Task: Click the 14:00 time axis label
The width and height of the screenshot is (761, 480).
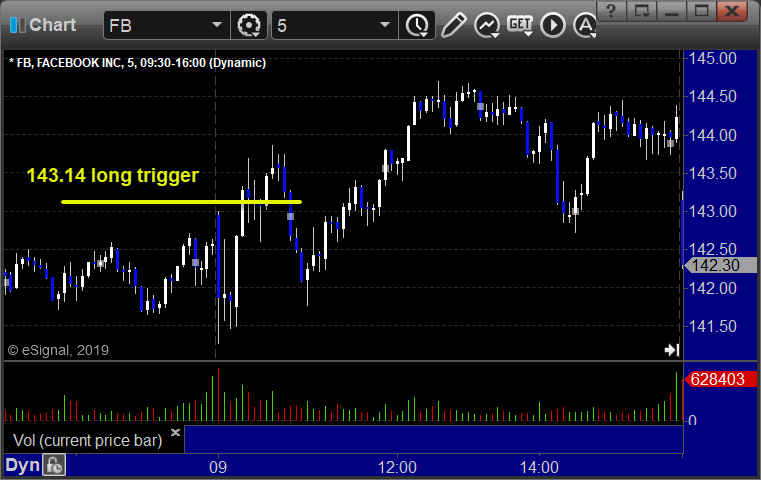Action: pos(539,467)
